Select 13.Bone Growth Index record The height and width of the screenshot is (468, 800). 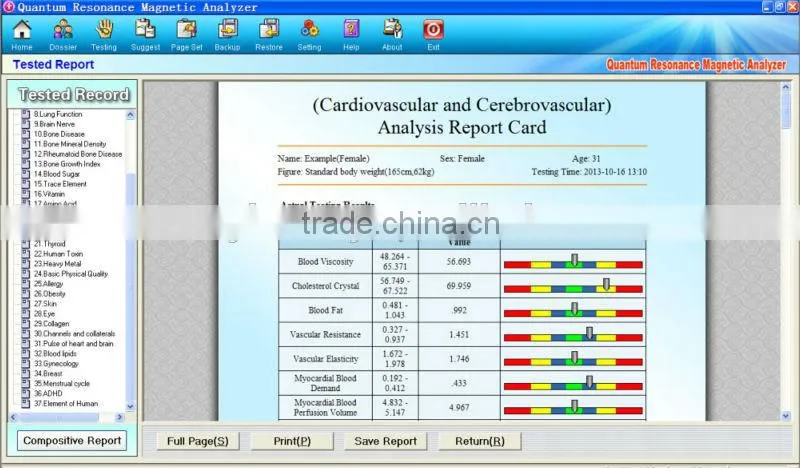[67, 164]
